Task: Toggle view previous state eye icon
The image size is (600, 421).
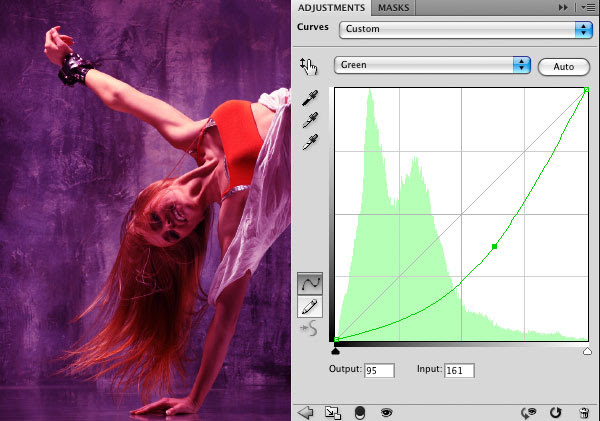Action: point(529,411)
